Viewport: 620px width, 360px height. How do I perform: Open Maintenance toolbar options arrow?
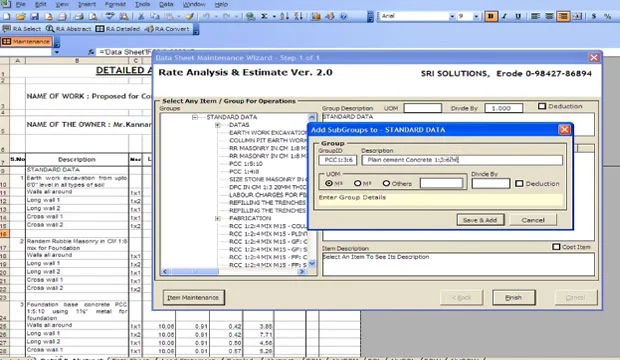point(57,42)
